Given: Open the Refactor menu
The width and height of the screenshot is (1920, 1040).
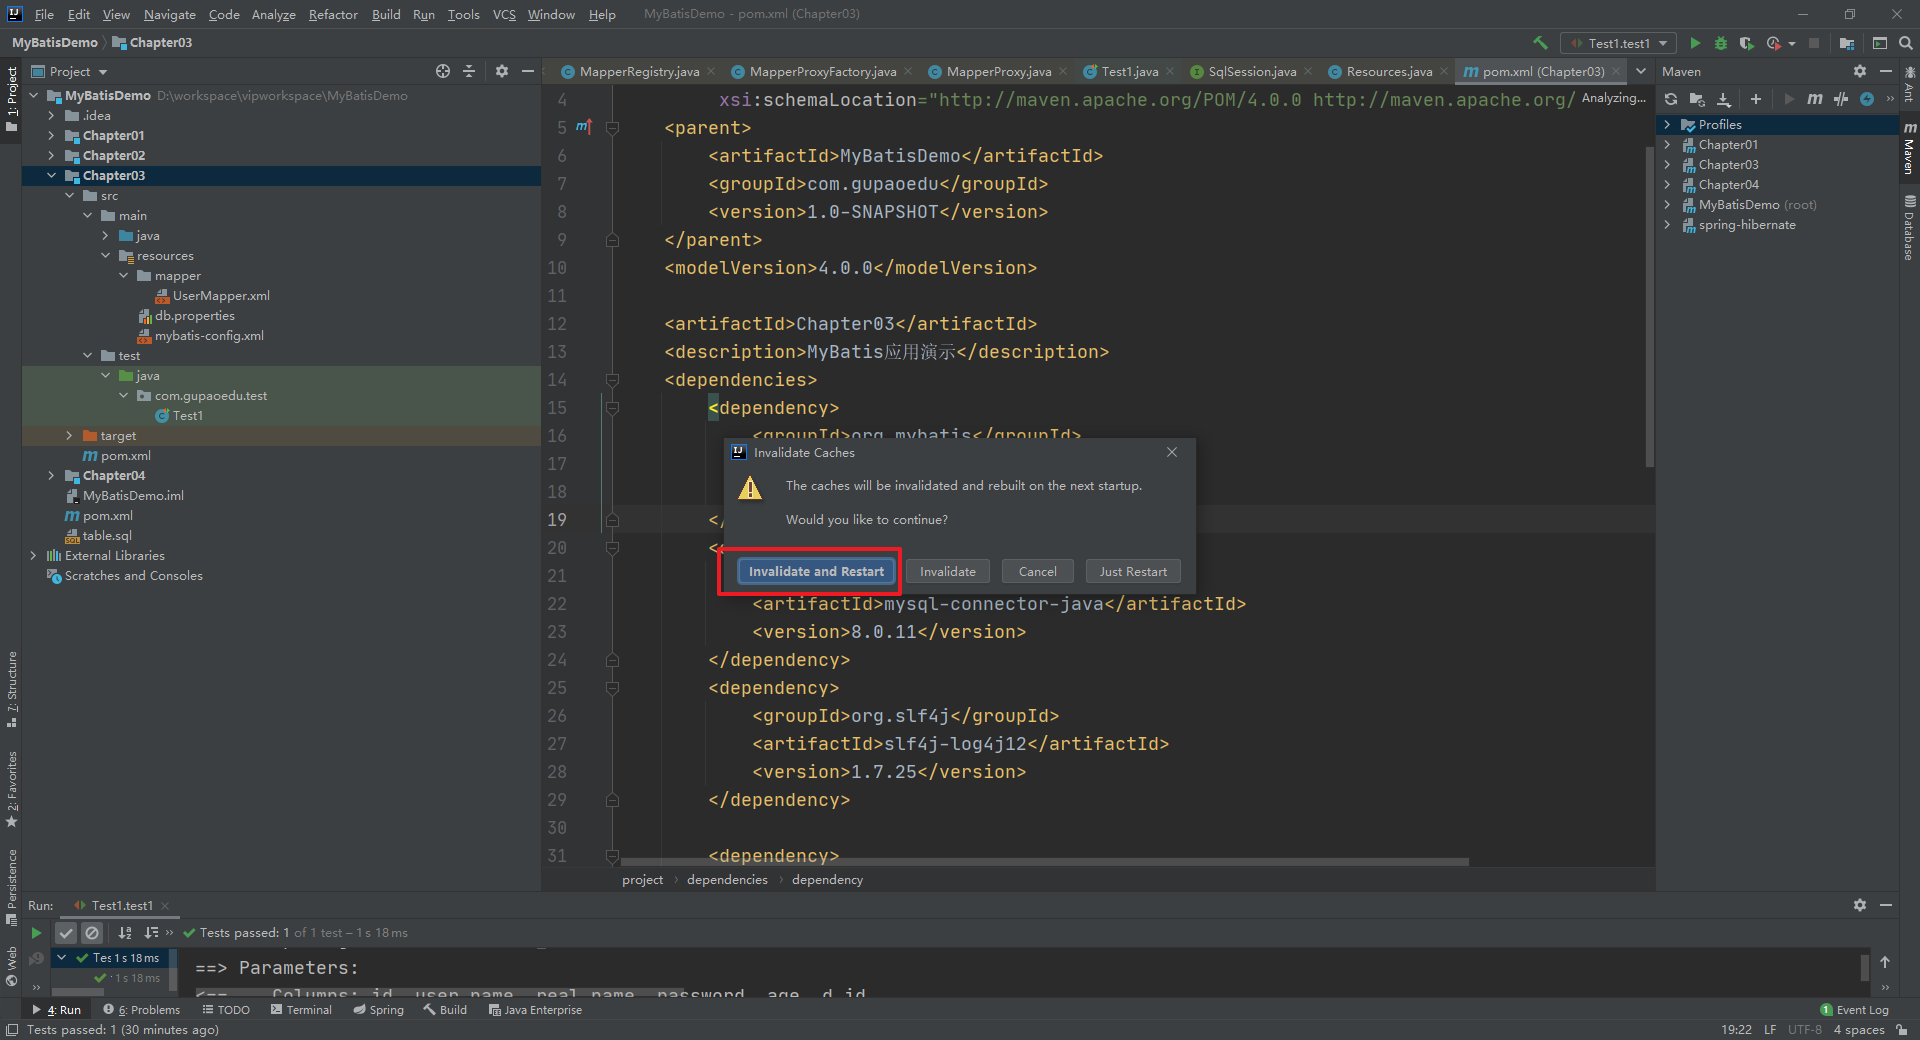Looking at the screenshot, I should click(333, 14).
